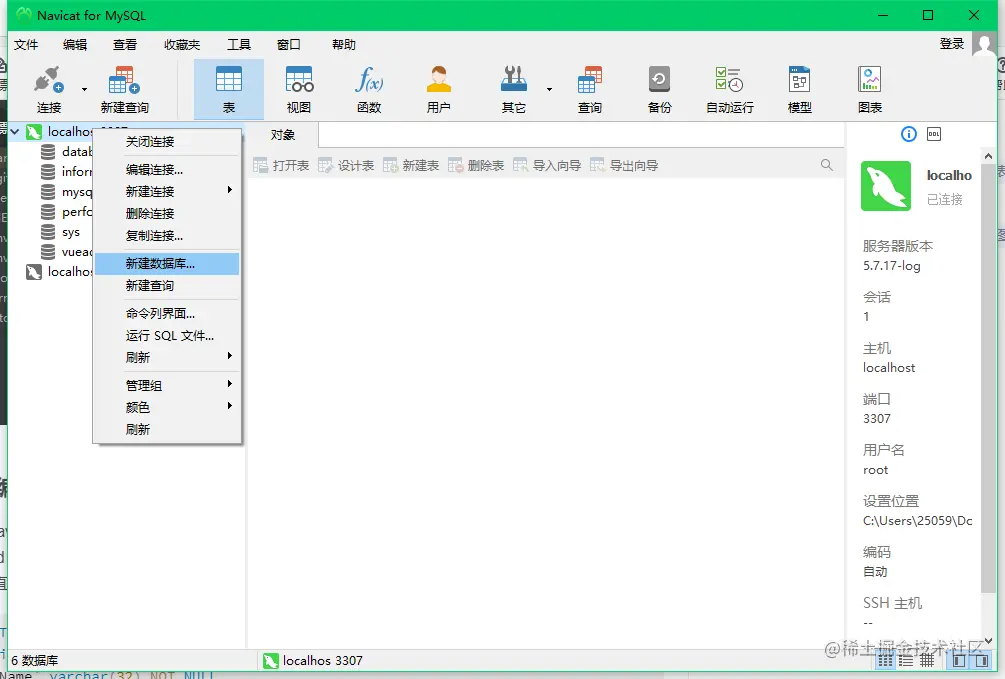The width and height of the screenshot is (1005, 679).
Task: Open the 窗口 menu
Action: [288, 44]
